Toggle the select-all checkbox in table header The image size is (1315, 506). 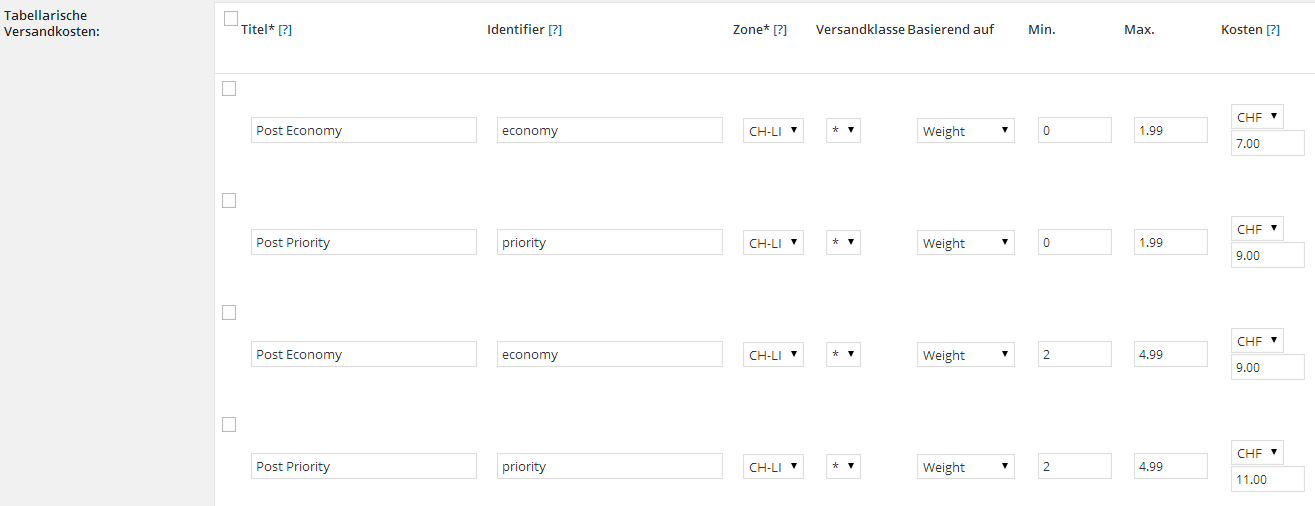[232, 18]
